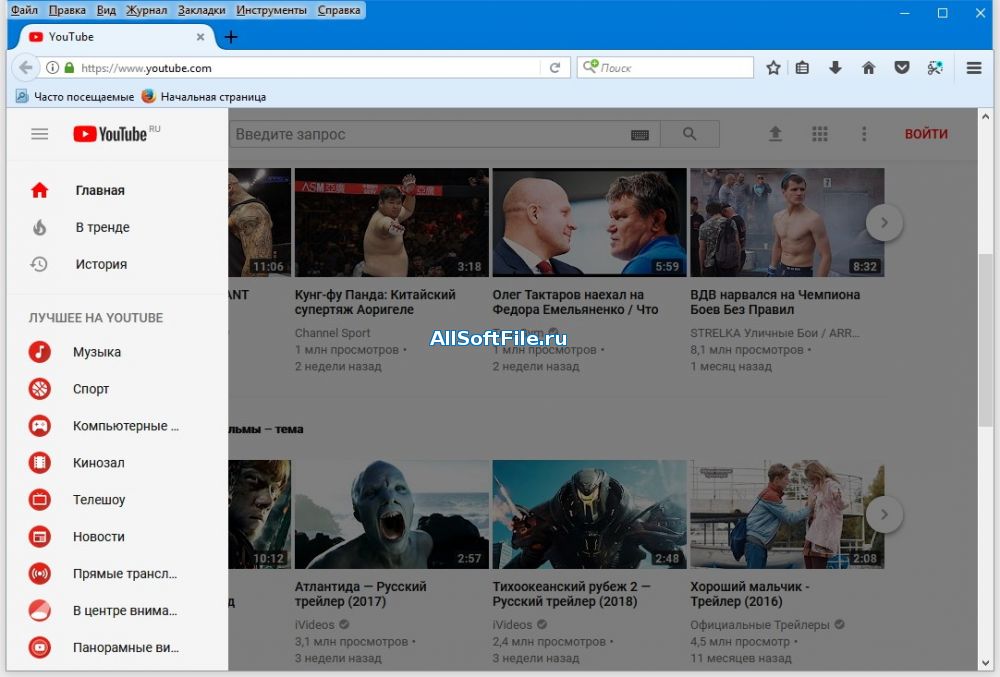
Task: Click the ВОЙТИ sign-in button
Action: pyautogui.click(x=926, y=134)
